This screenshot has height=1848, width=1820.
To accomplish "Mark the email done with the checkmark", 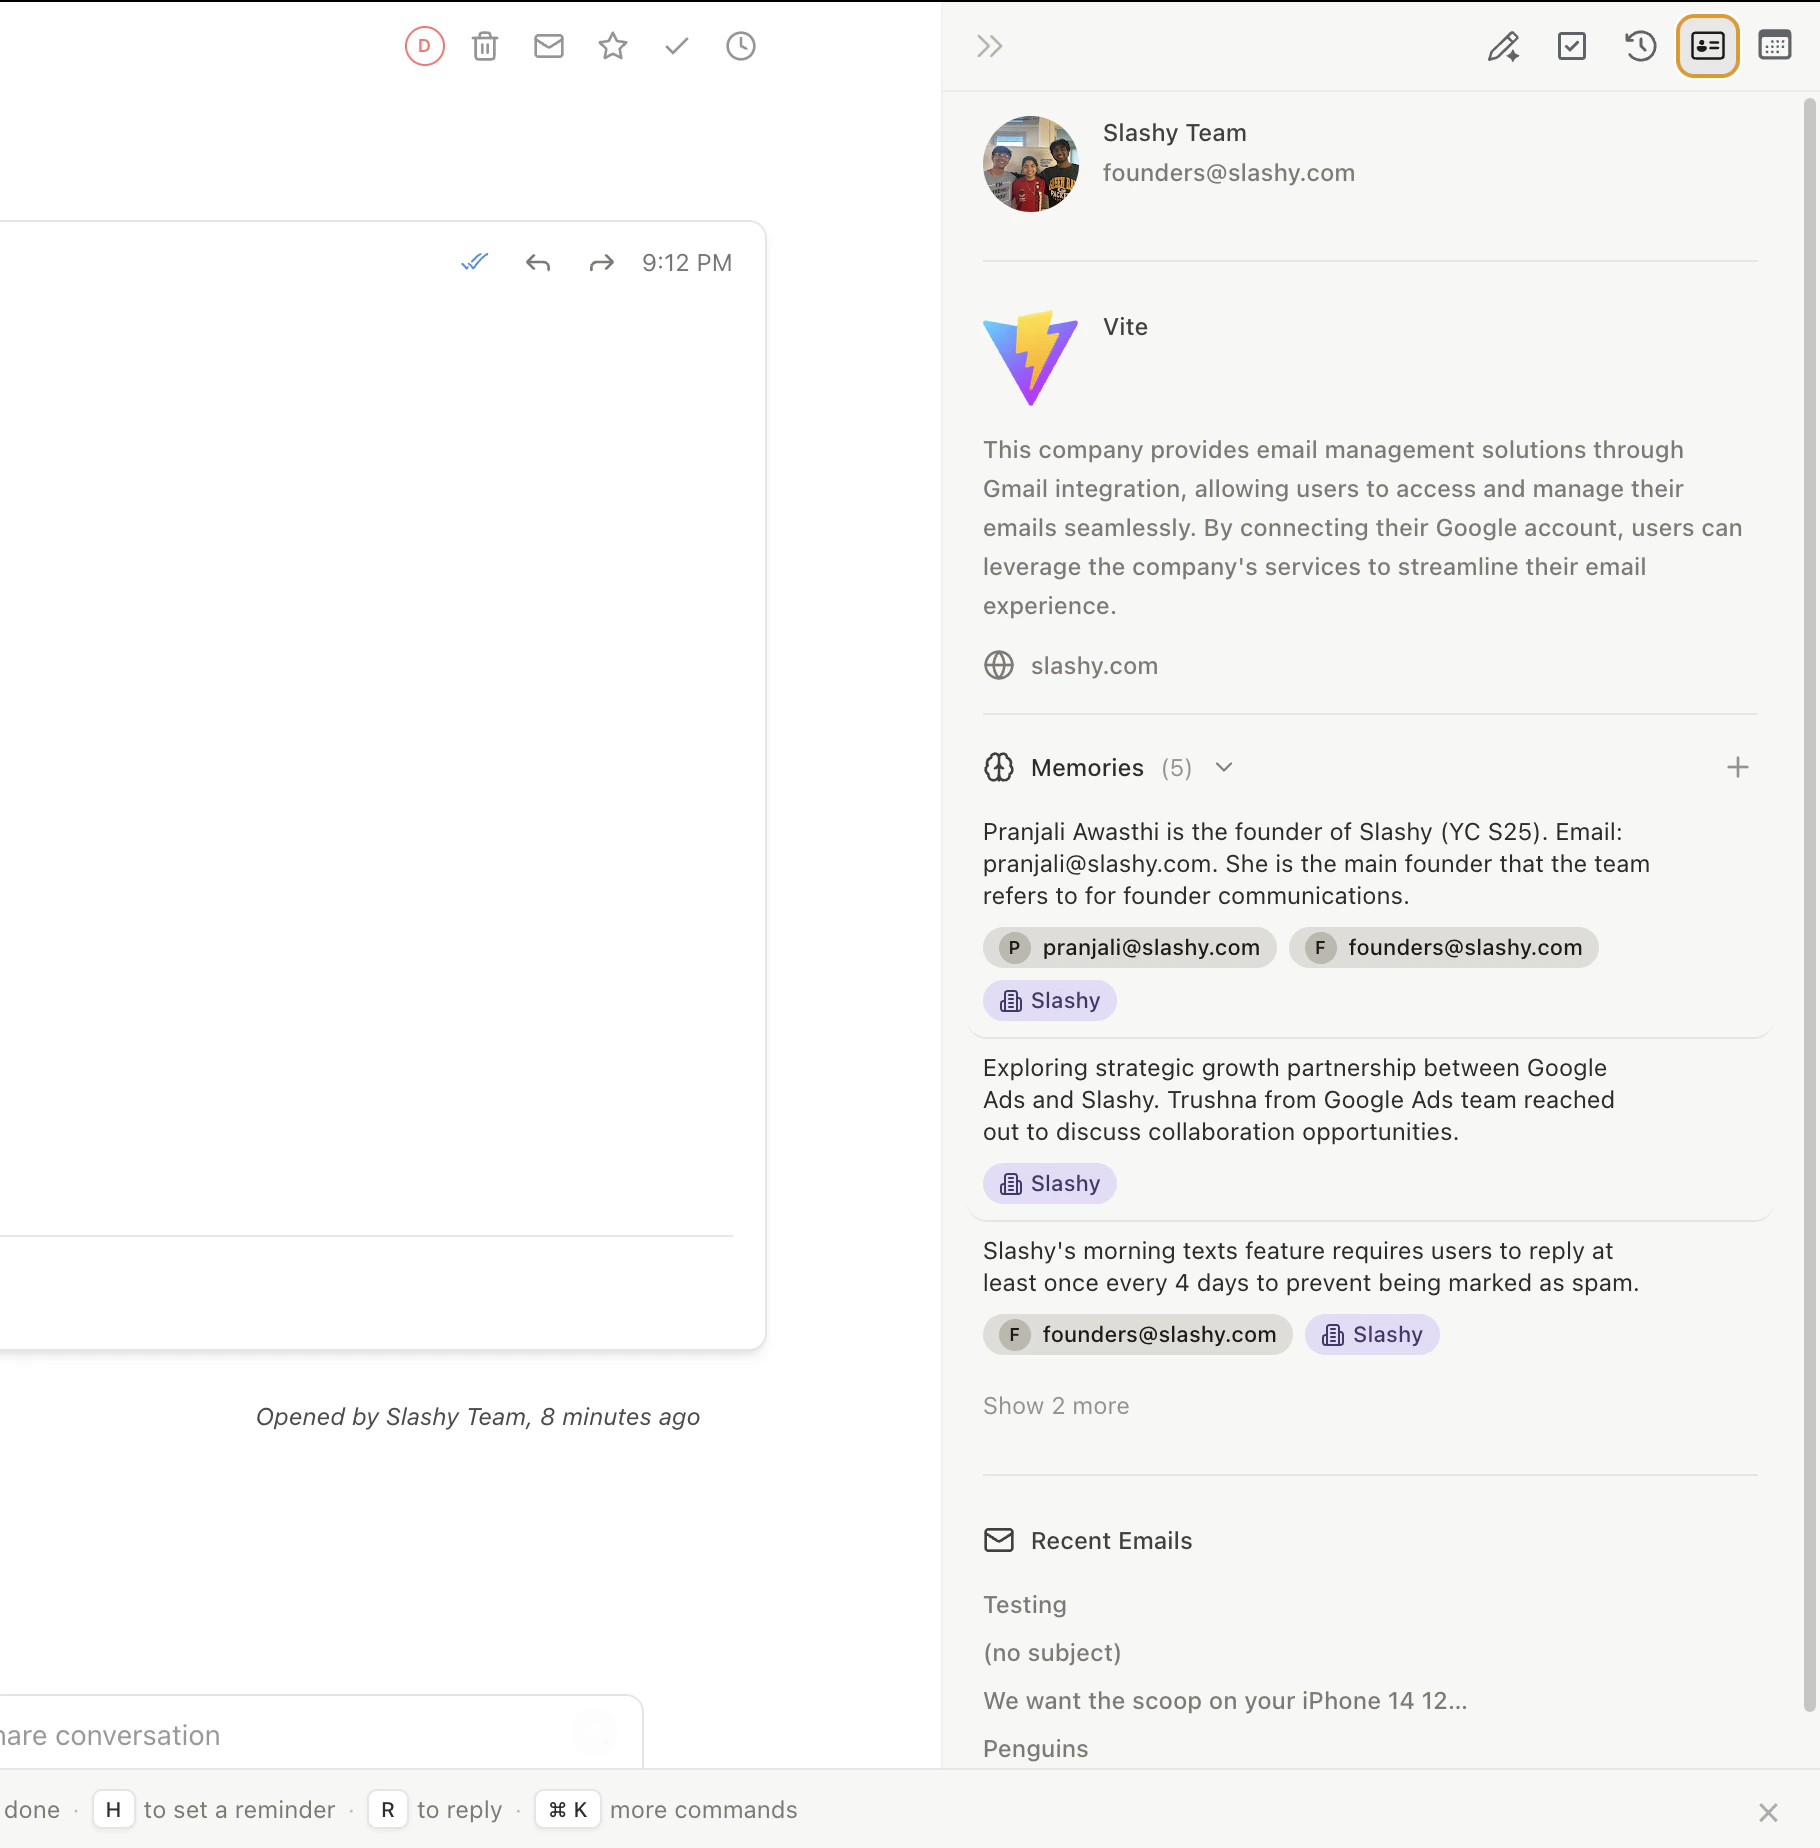I will point(677,46).
